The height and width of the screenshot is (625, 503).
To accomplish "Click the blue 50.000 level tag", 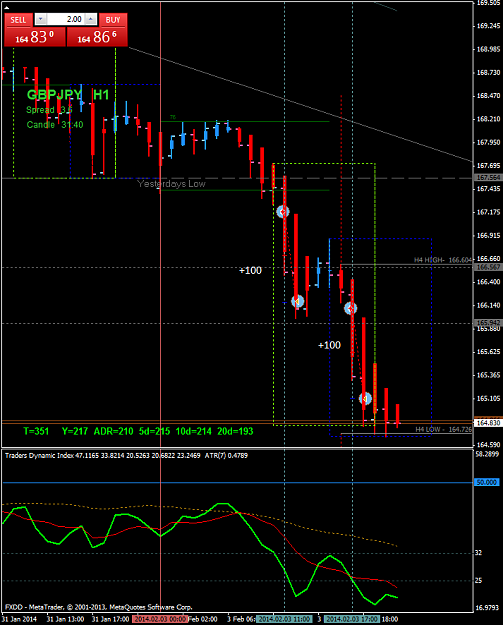I will (486, 482).
